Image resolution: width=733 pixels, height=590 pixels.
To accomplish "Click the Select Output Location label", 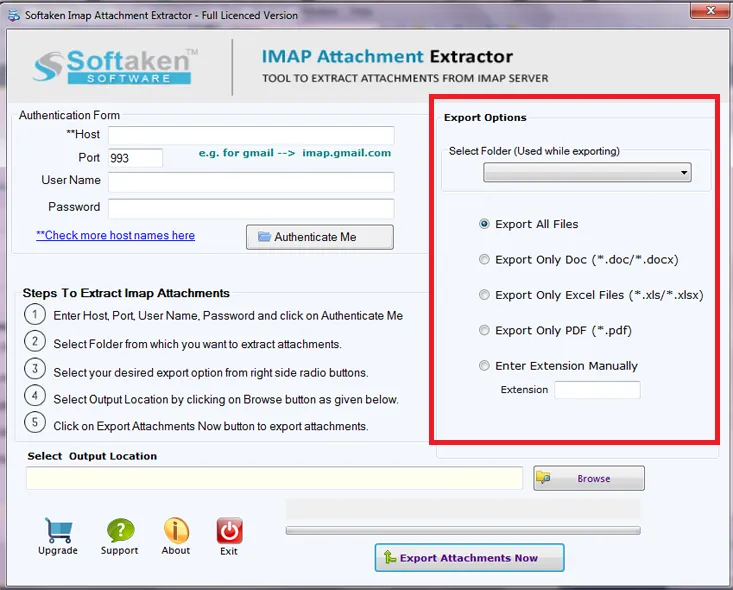I will click(x=92, y=456).
